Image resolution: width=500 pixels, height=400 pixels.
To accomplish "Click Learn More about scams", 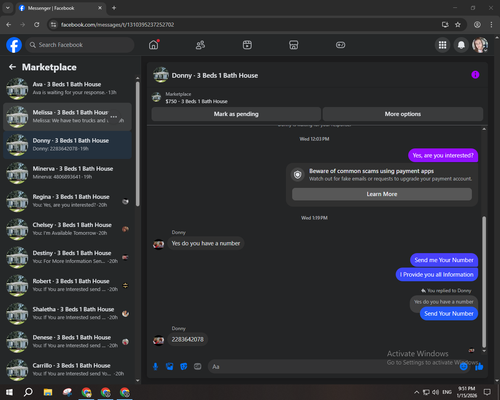I will (382, 194).
